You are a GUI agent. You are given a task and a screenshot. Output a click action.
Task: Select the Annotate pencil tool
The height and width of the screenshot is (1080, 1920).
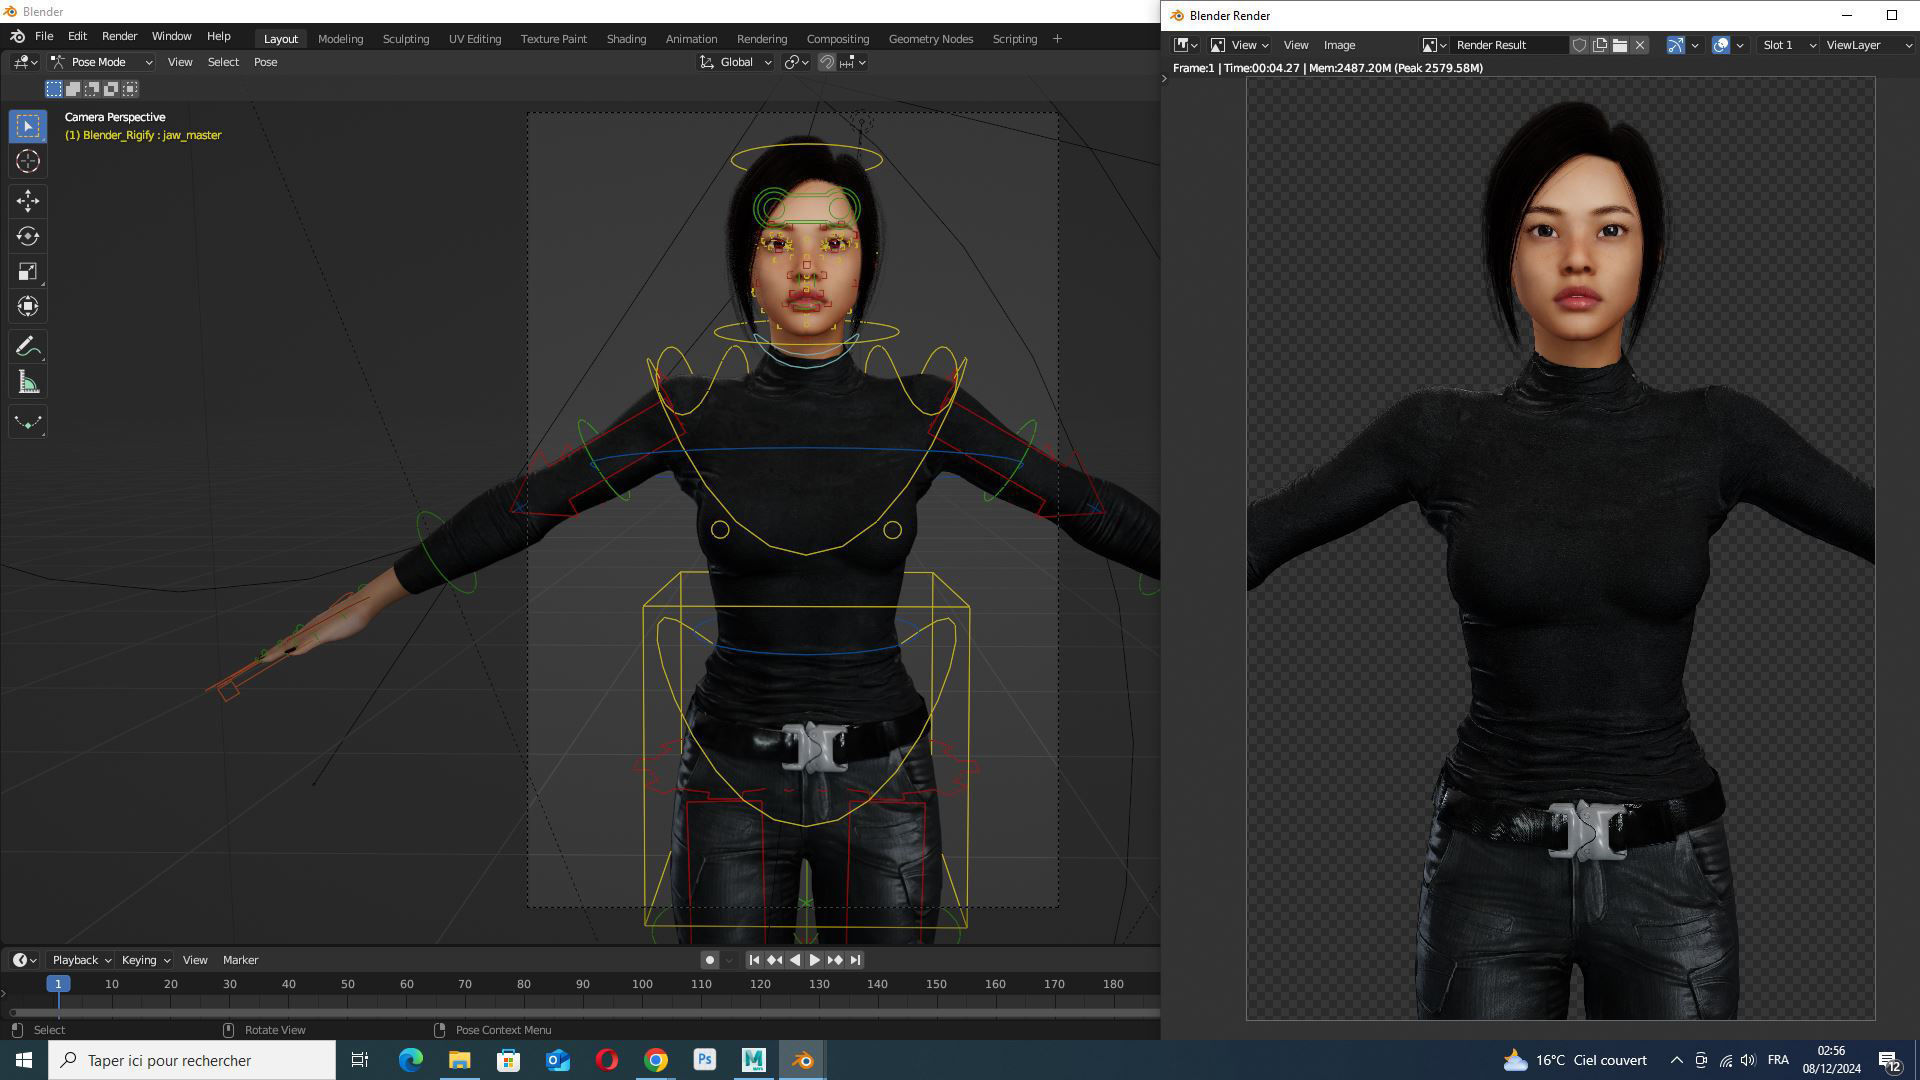[x=28, y=347]
